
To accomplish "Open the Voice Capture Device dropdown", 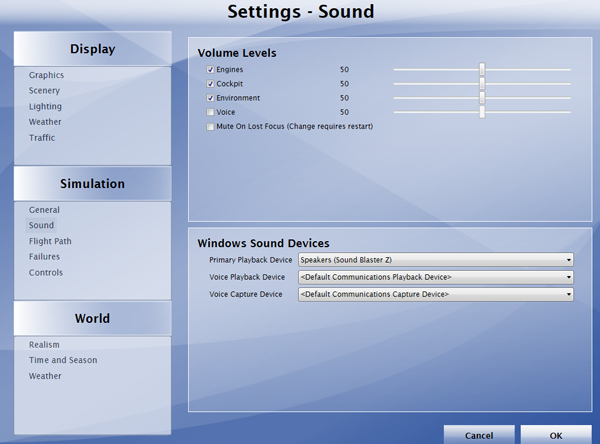I will (x=436, y=294).
